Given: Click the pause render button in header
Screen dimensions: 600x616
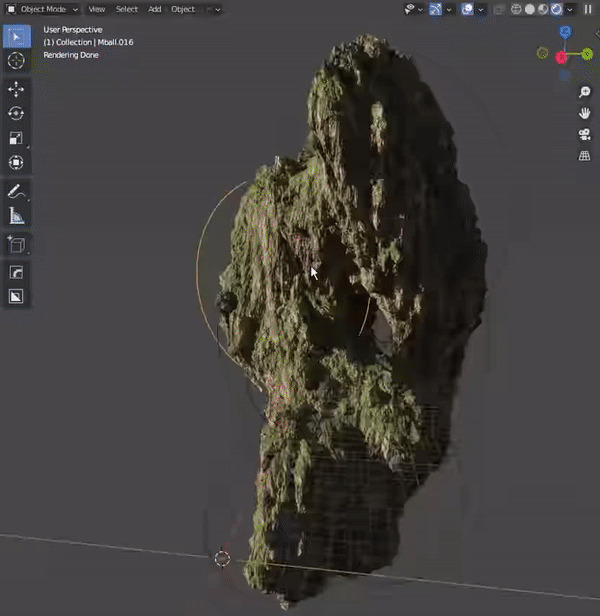Looking at the screenshot, I should click(588, 9).
